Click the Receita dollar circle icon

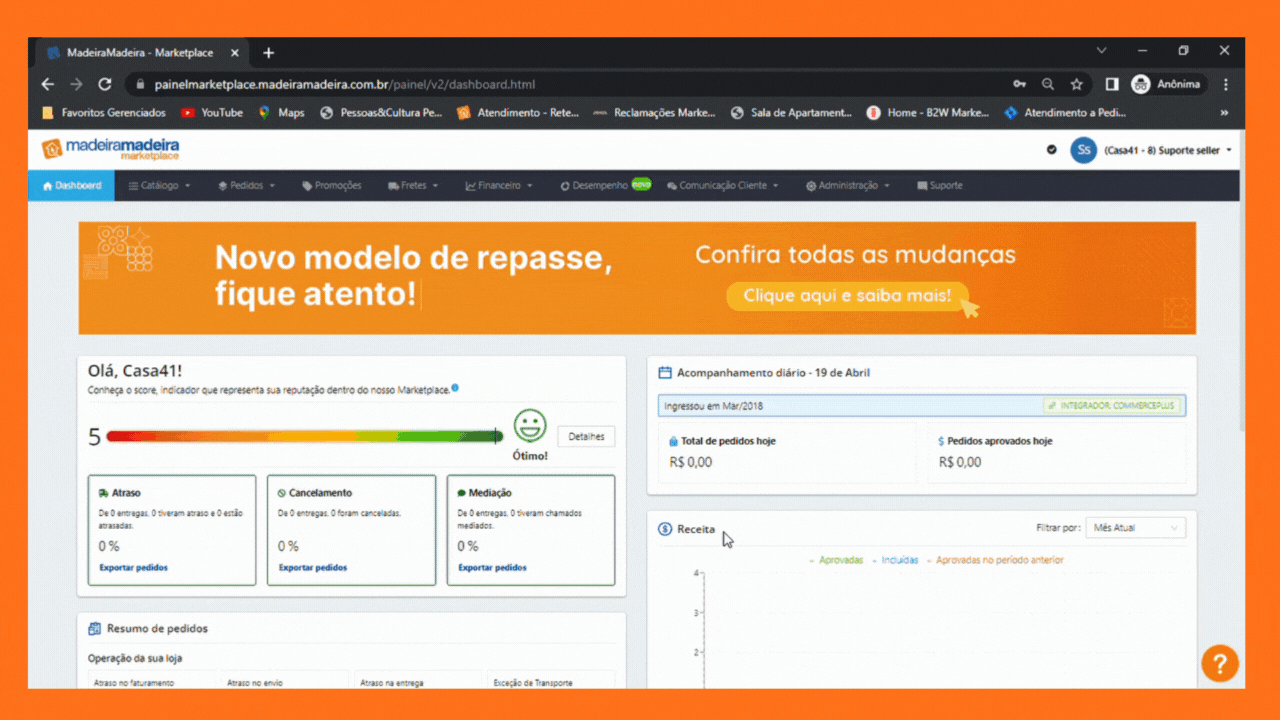click(x=665, y=529)
